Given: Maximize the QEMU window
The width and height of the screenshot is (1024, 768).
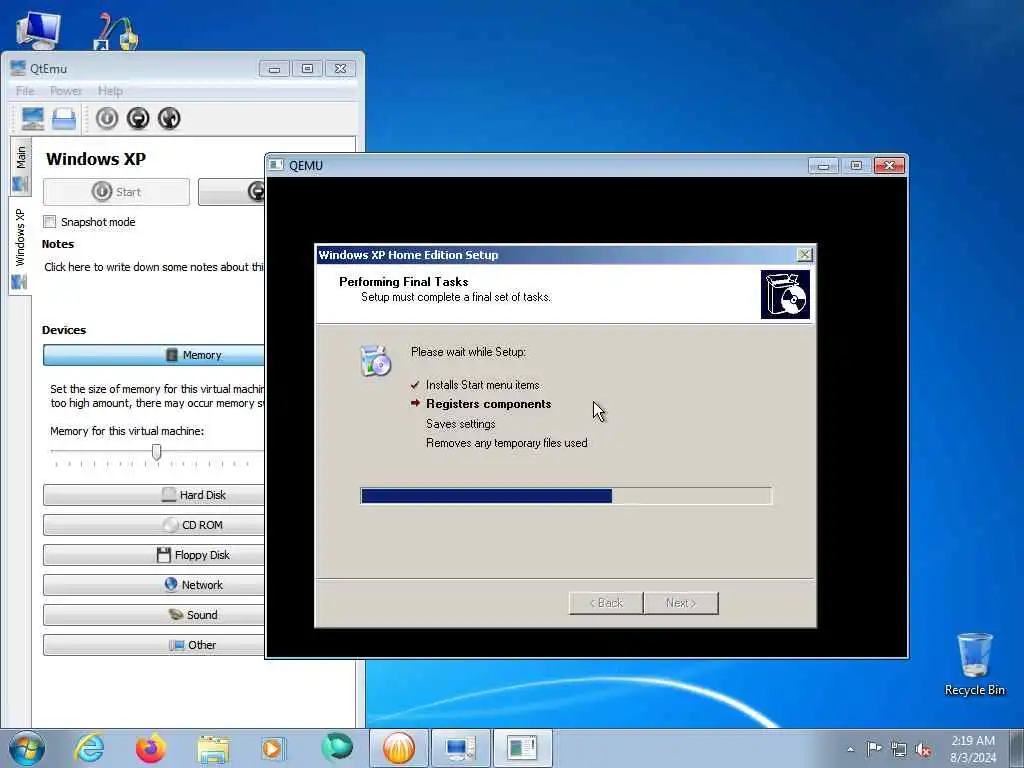Looking at the screenshot, I should tap(856, 166).
